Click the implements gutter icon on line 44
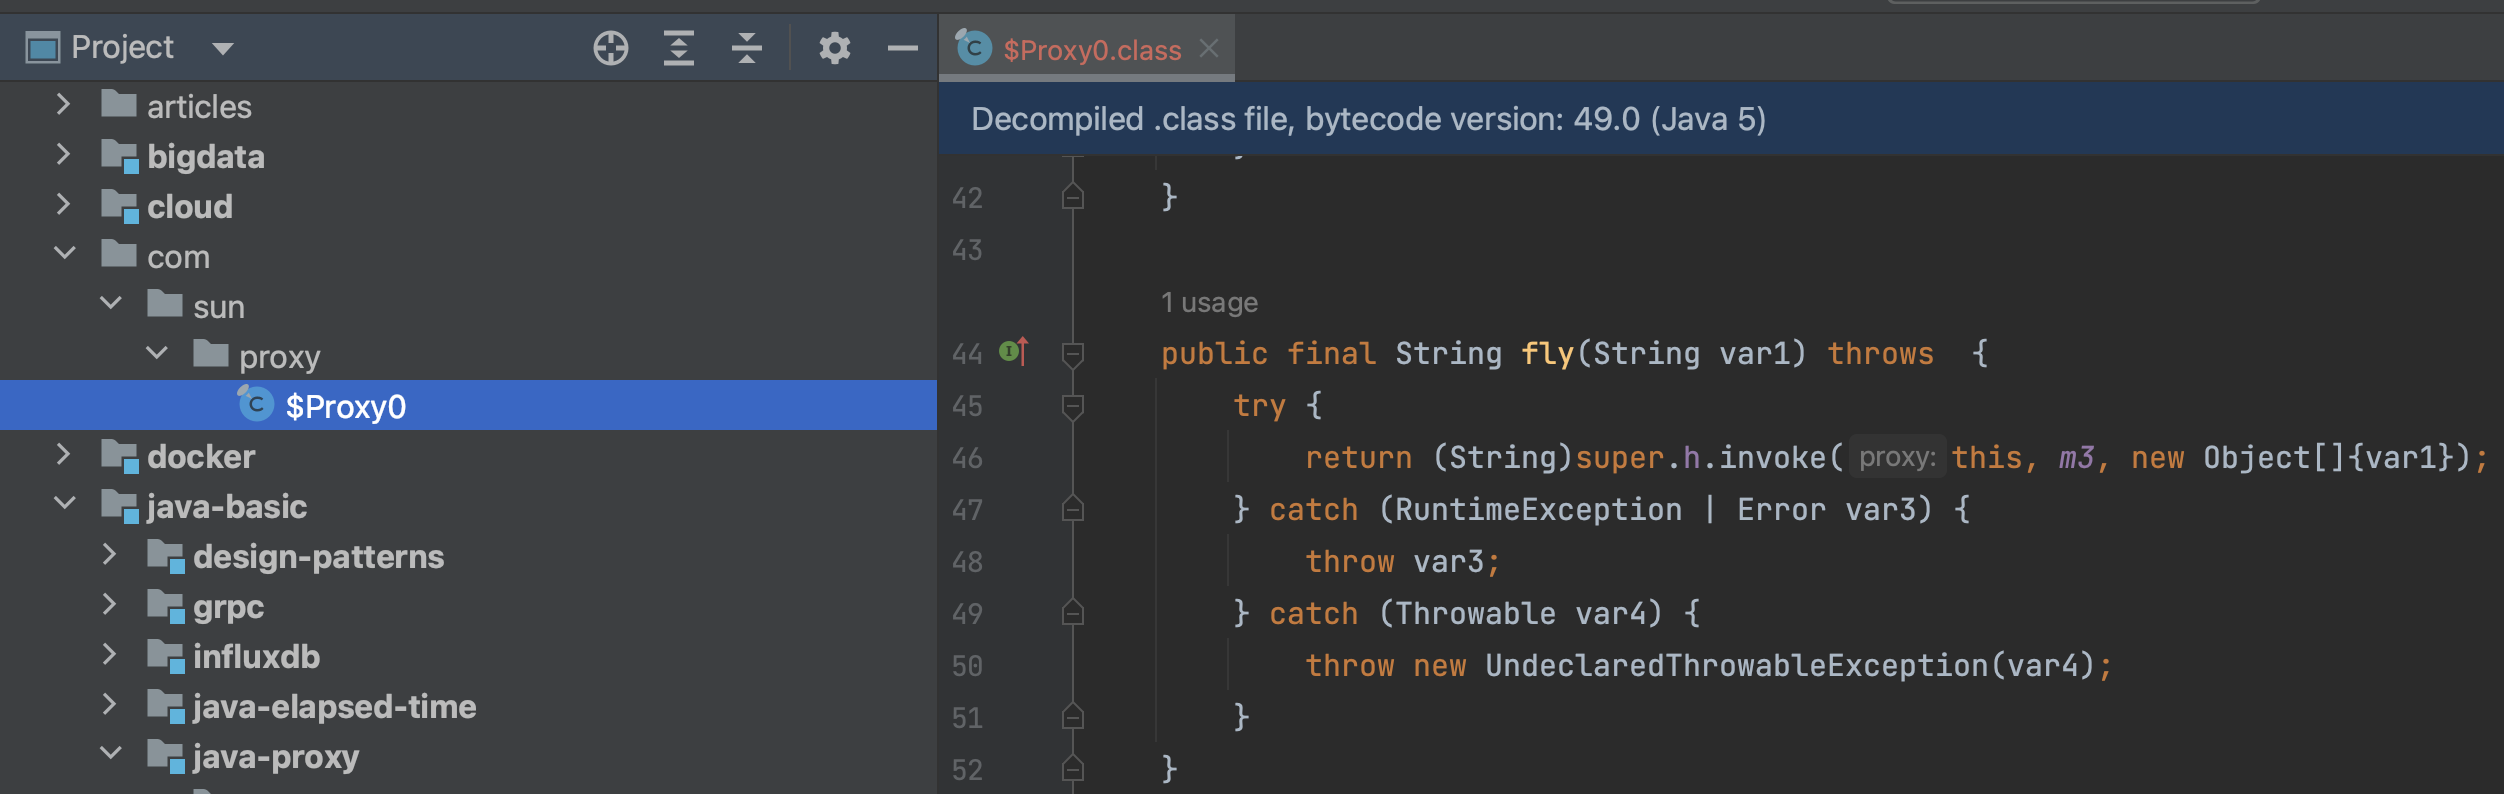The height and width of the screenshot is (794, 2504). [x=1013, y=352]
